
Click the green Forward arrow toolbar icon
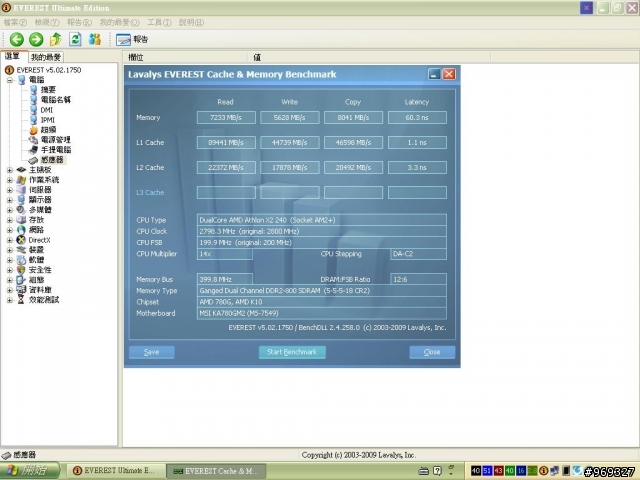click(36, 39)
